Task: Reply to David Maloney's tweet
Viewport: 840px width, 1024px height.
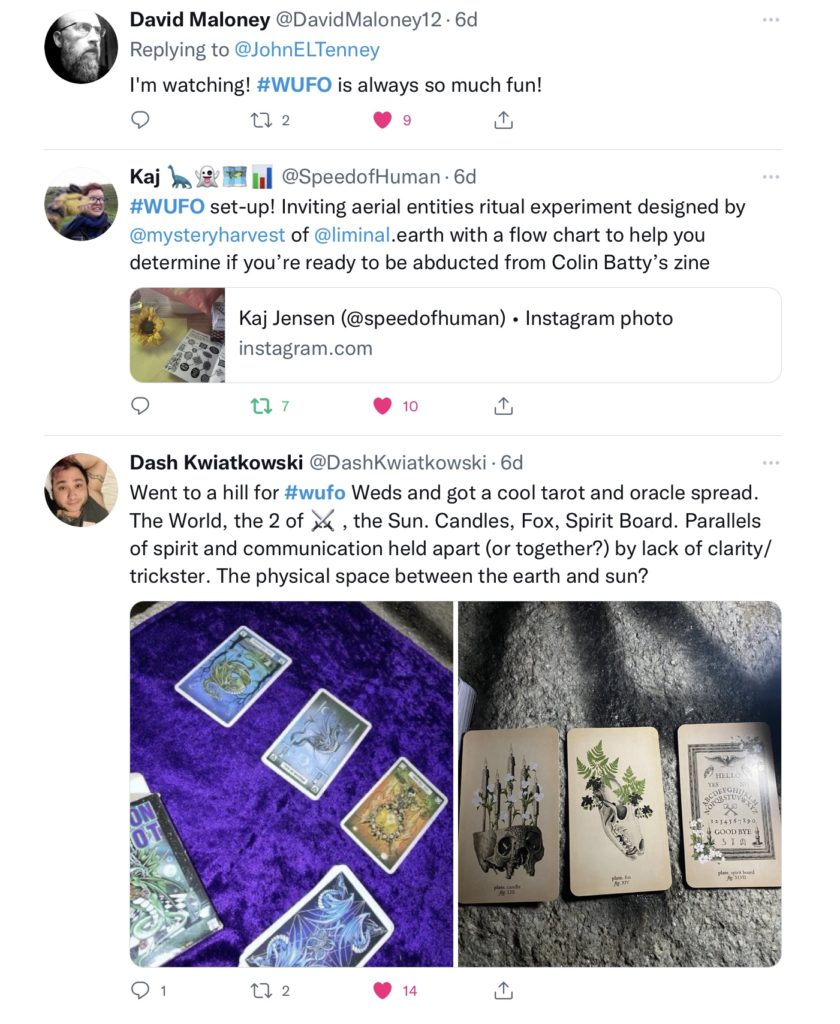Action: tap(140, 120)
